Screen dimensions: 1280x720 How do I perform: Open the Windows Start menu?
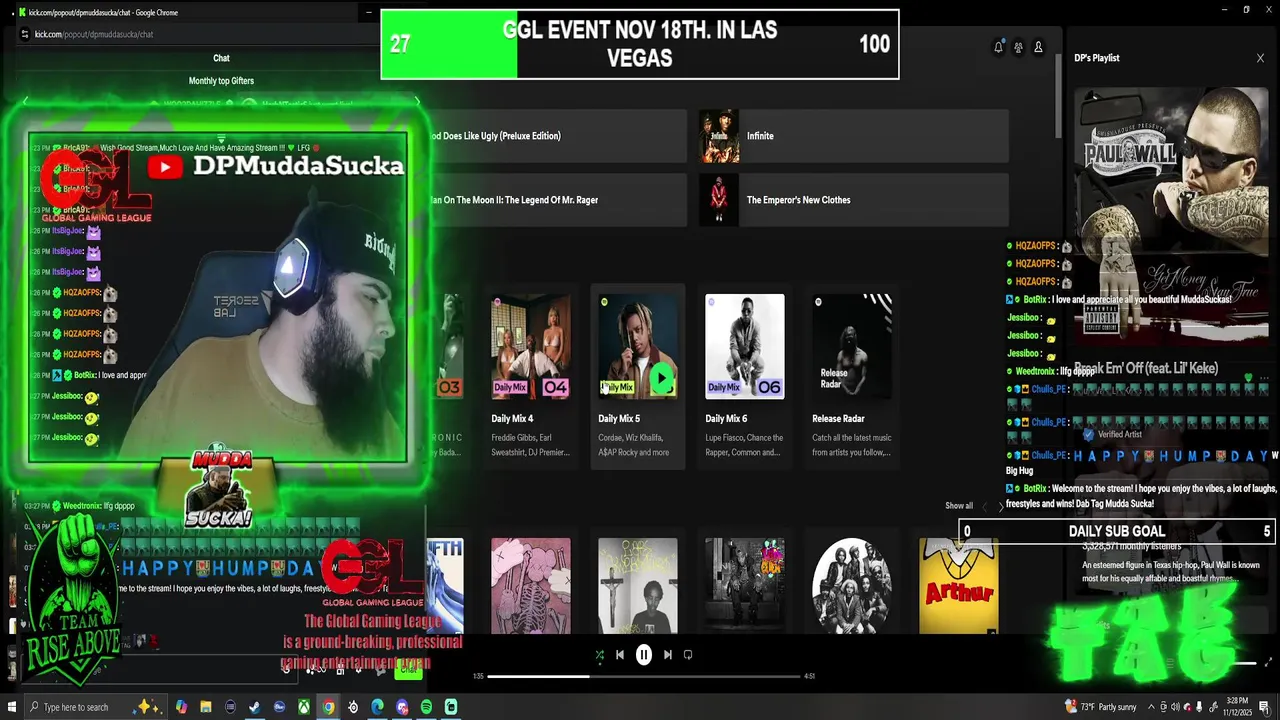pyautogui.click(x=10, y=707)
